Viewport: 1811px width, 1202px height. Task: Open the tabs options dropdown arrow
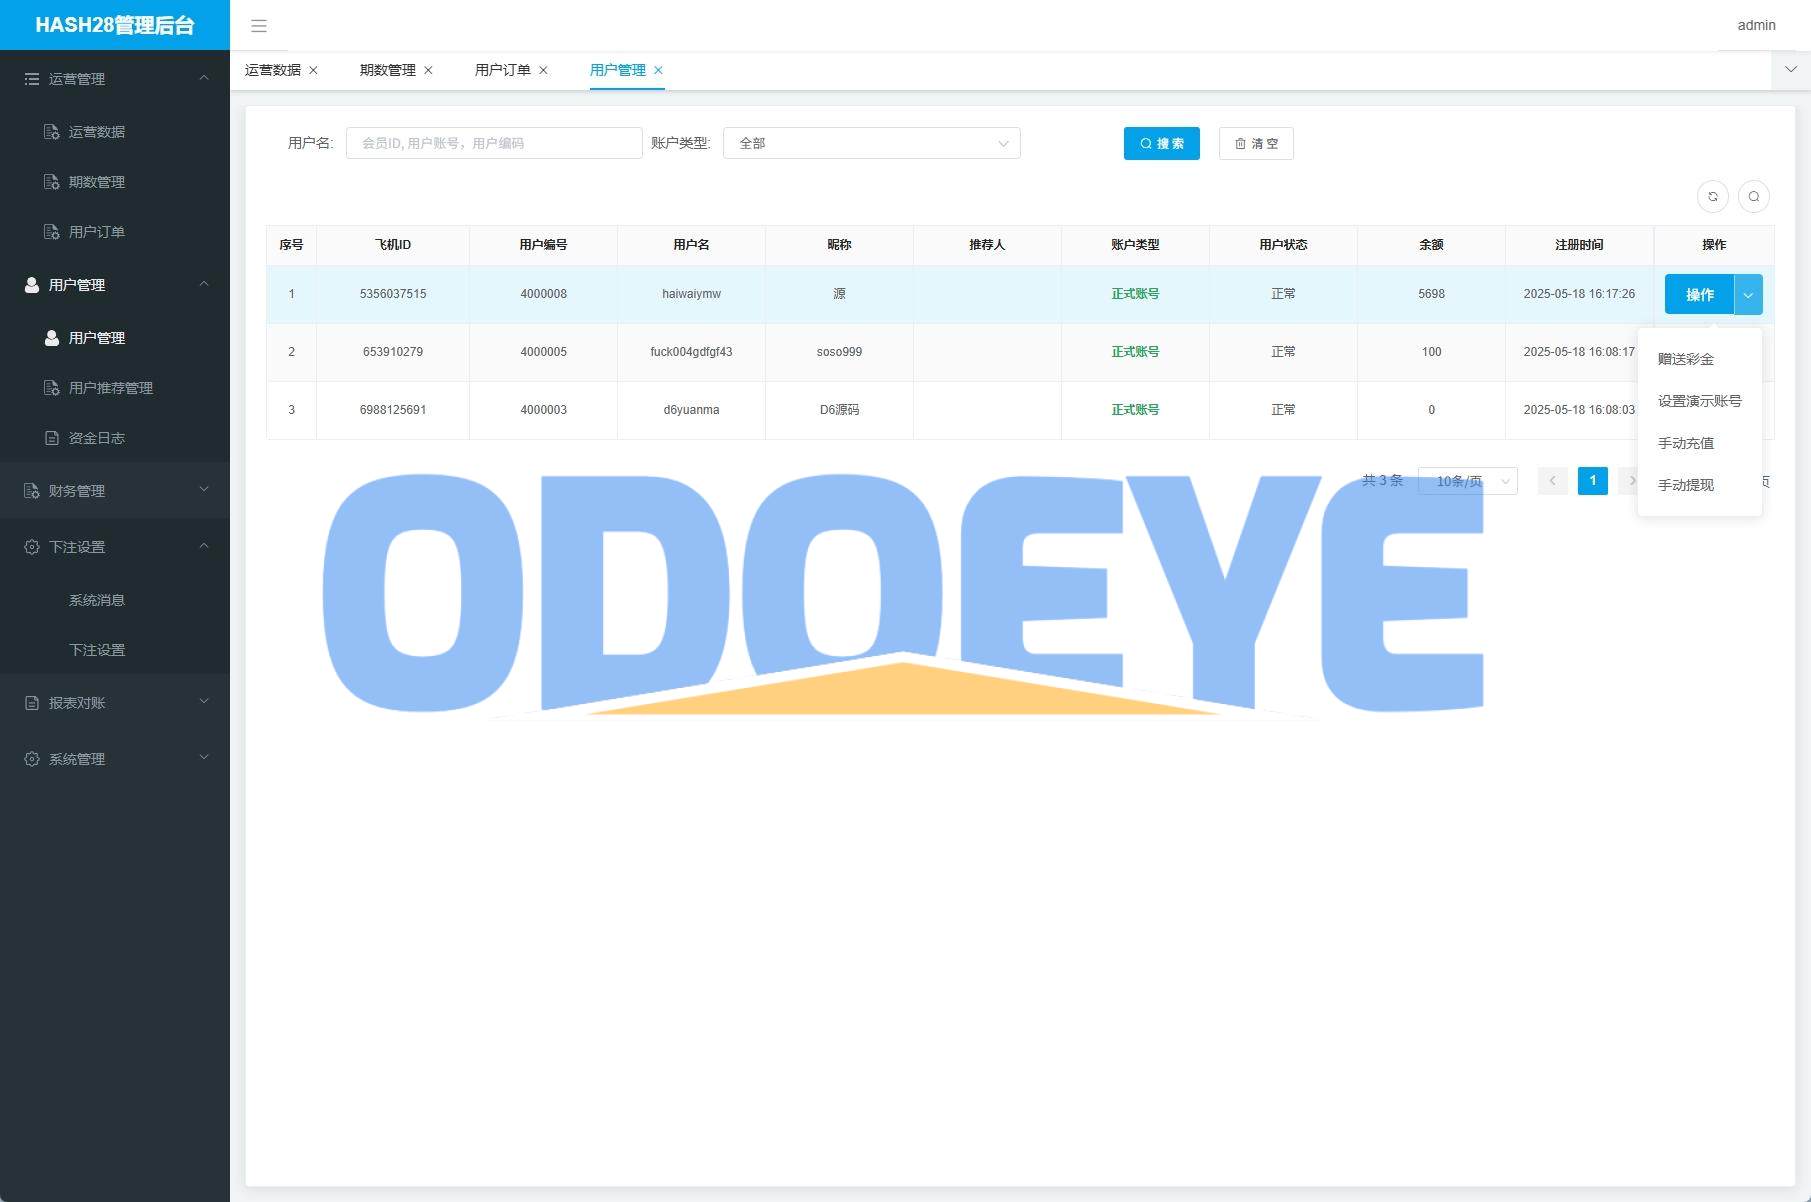pyautogui.click(x=1791, y=70)
